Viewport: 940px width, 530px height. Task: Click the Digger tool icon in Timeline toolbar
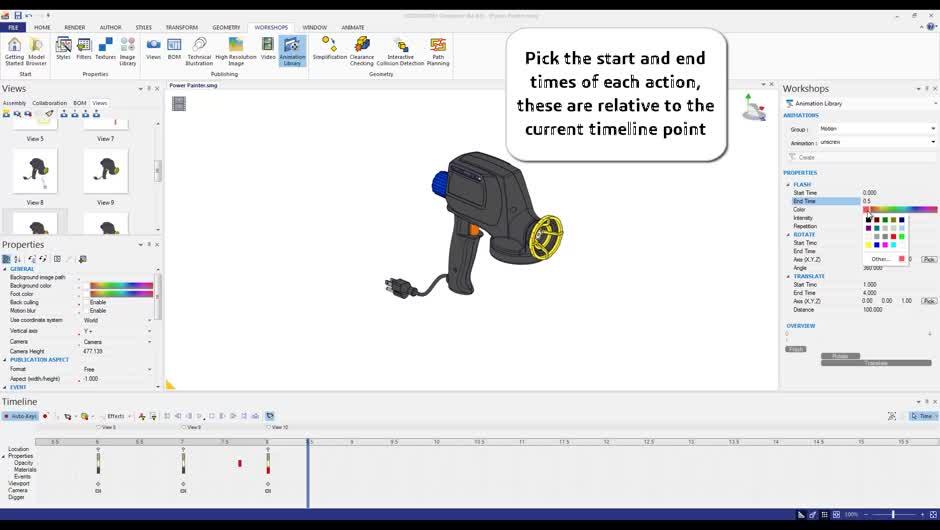85,416
